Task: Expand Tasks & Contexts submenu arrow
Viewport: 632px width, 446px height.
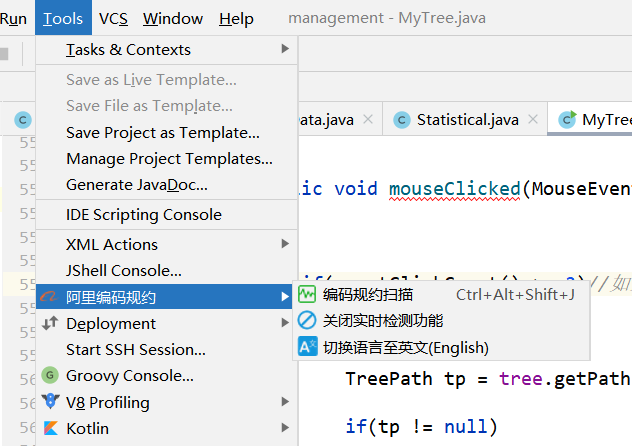Action: coord(285,49)
